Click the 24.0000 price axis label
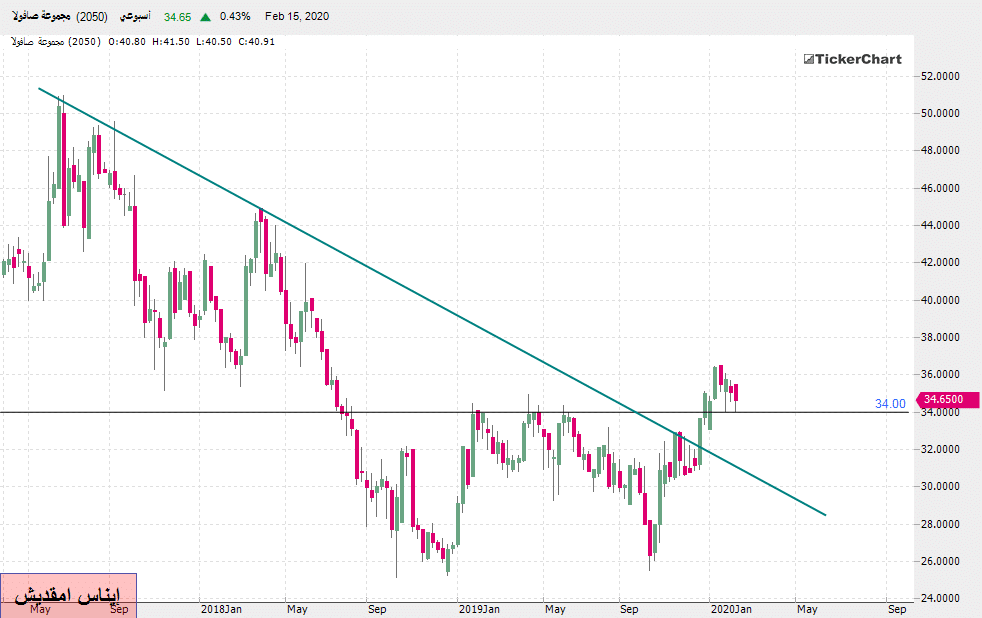Viewport: 982px width, 618px height. click(943, 599)
